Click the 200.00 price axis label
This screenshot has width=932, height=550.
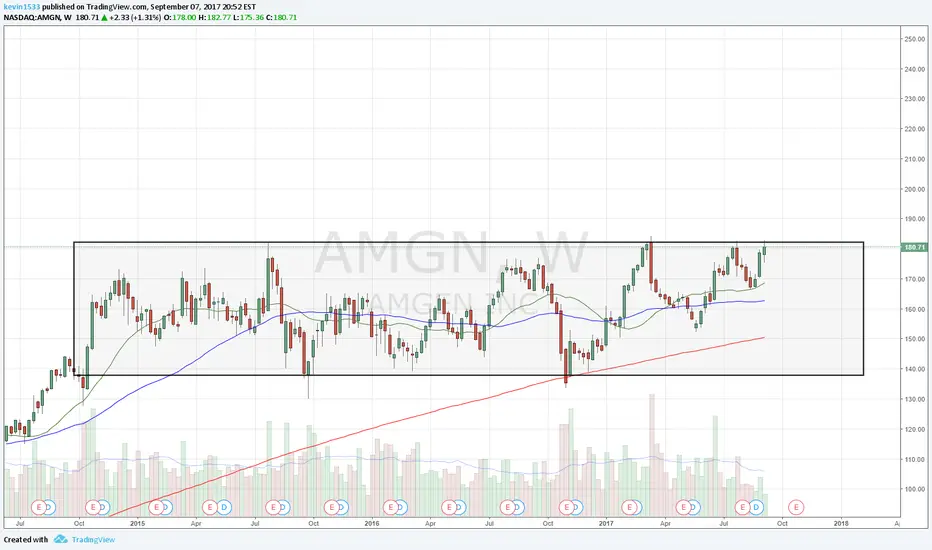[x=914, y=189]
